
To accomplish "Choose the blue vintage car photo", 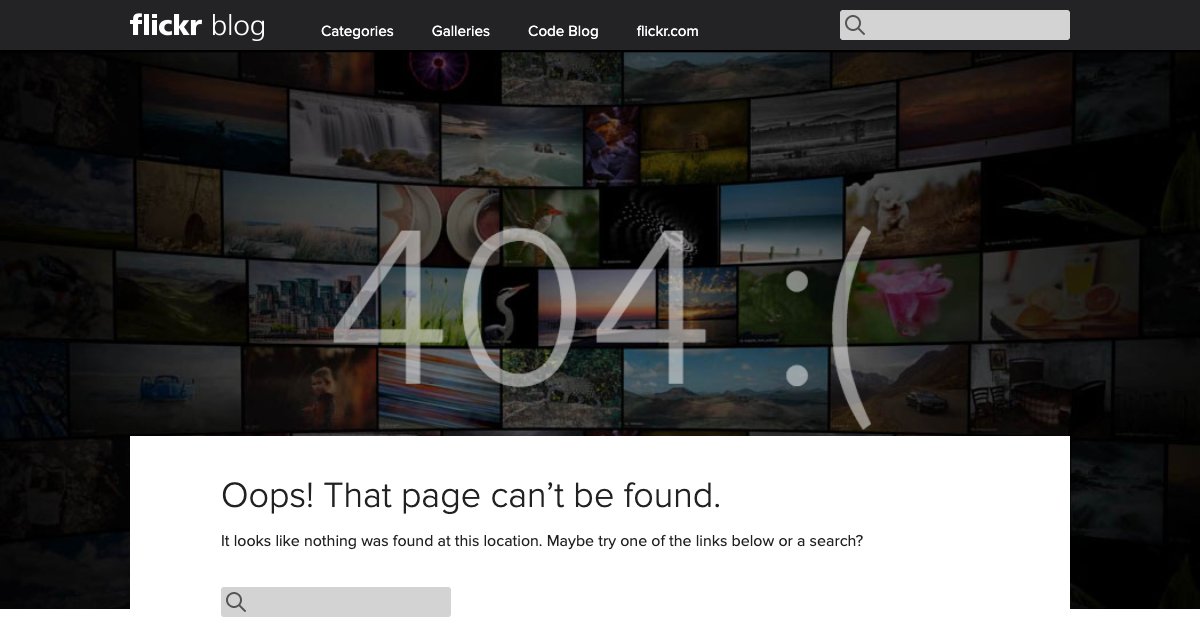I will pyautogui.click(x=160, y=385).
